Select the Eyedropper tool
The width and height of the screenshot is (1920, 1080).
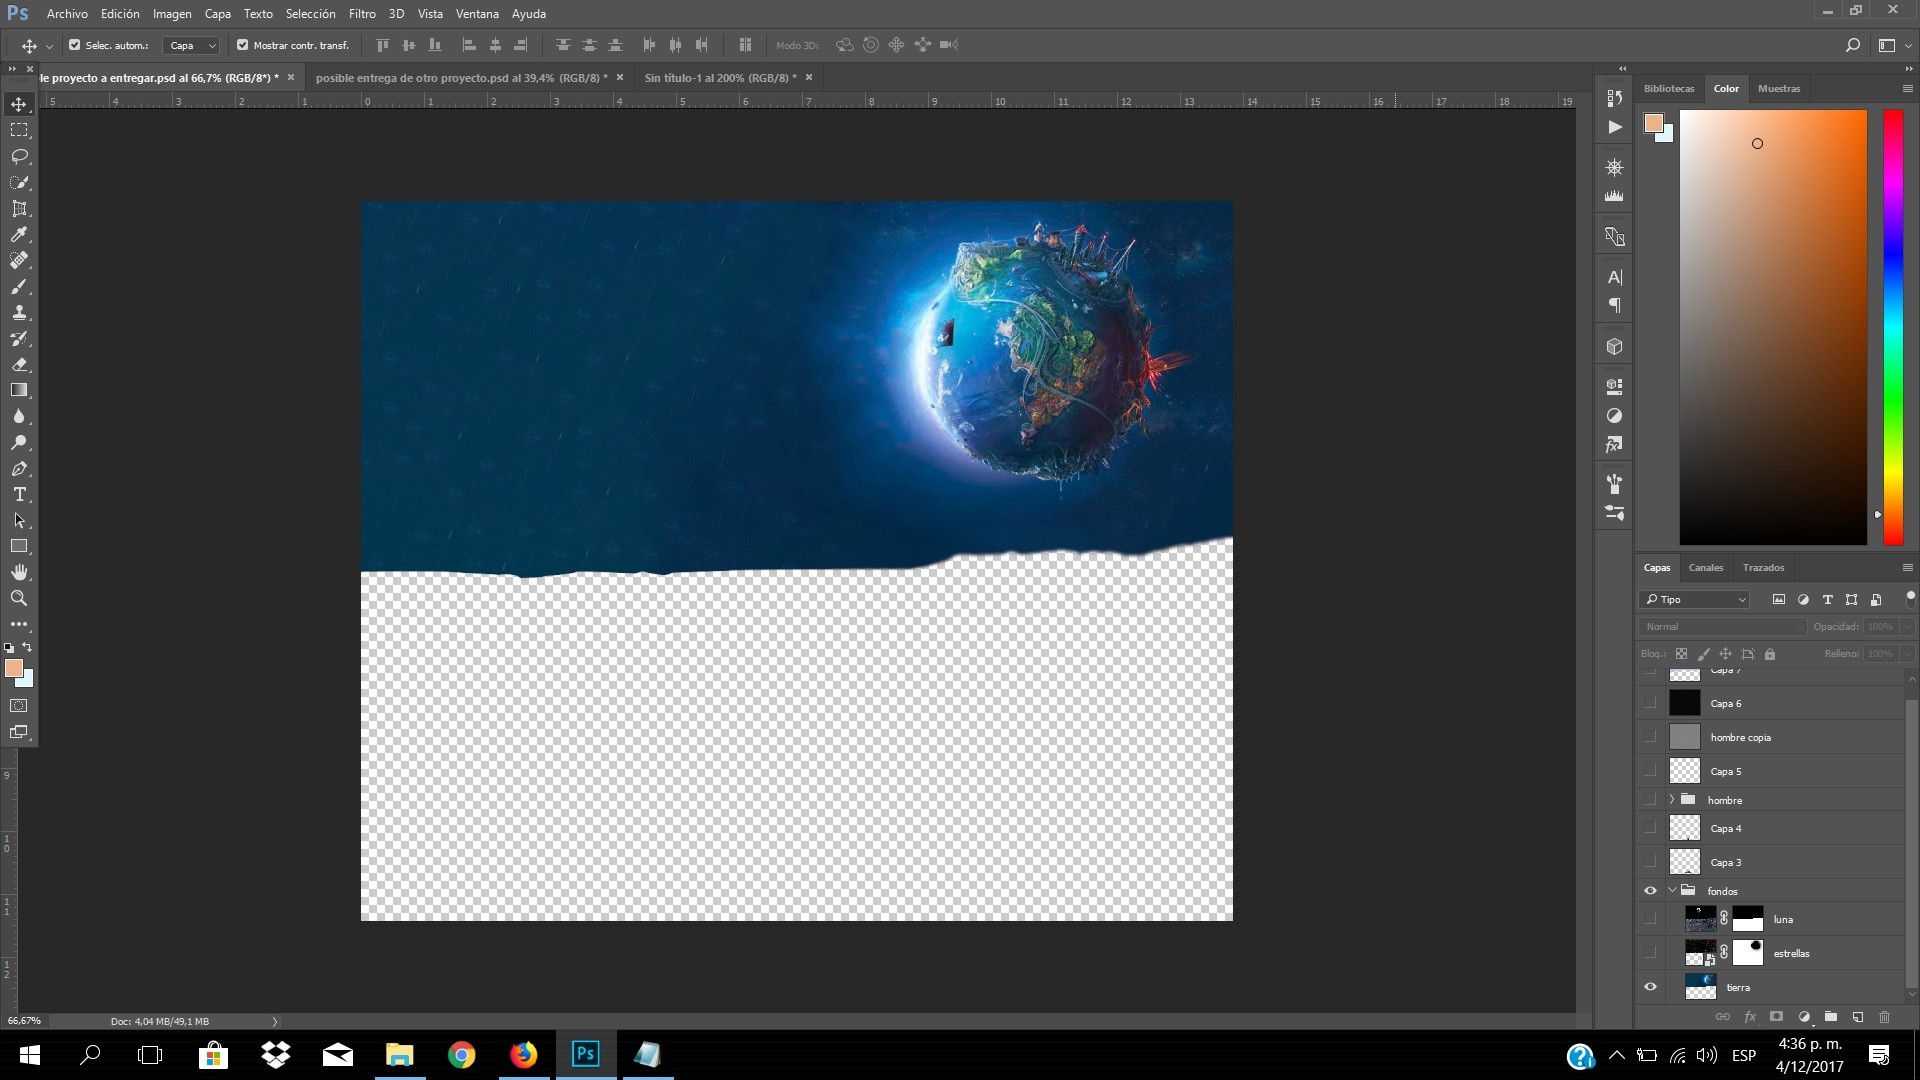[19, 234]
